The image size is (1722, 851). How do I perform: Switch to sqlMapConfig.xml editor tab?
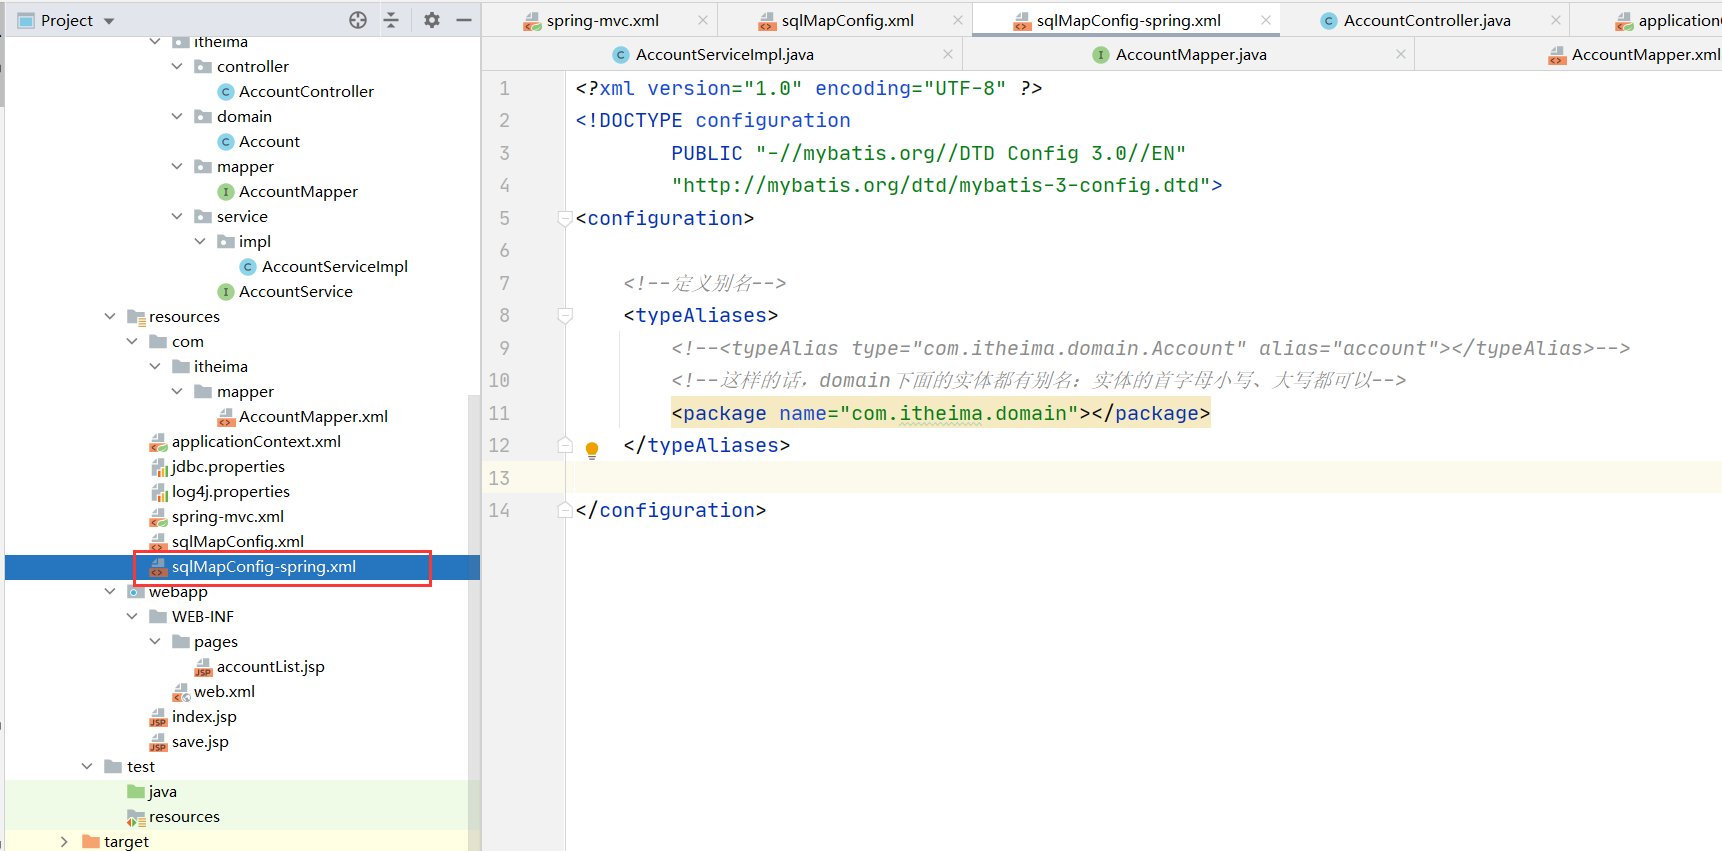point(847,20)
